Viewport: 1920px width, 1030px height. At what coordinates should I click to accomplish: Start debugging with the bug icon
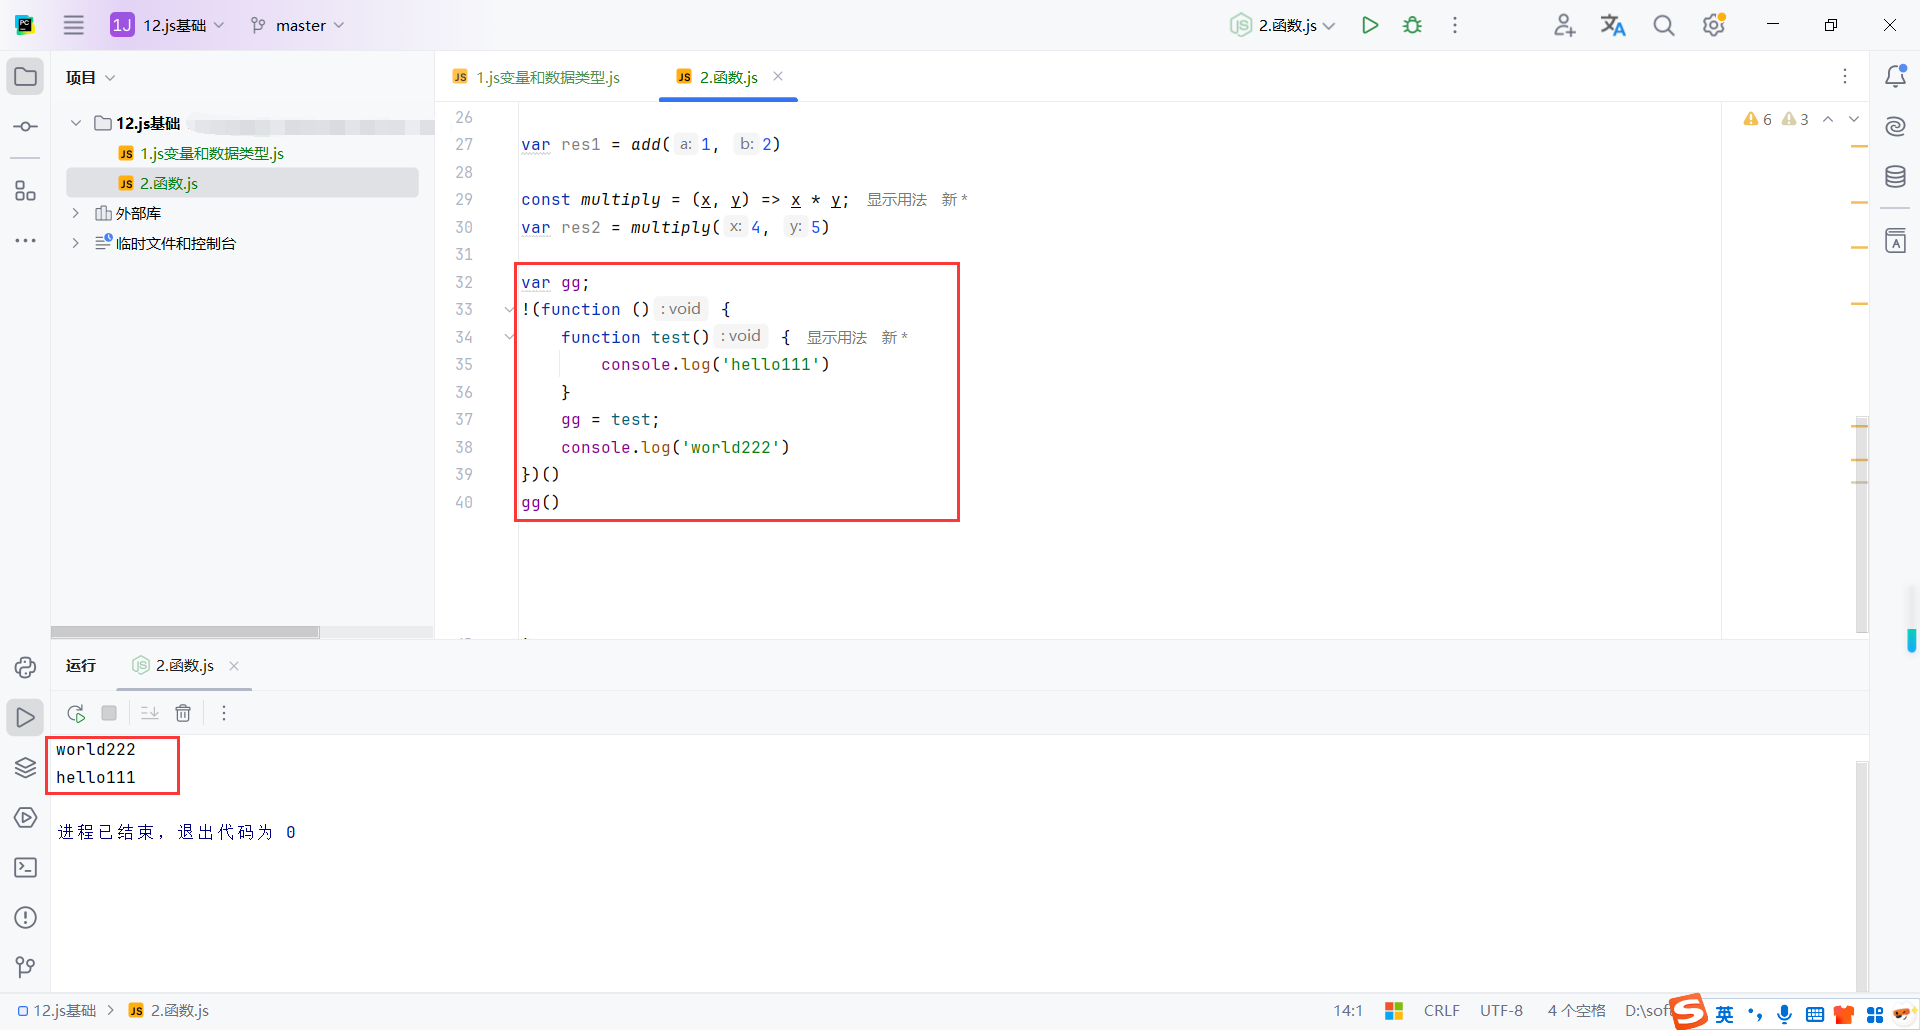click(1412, 25)
